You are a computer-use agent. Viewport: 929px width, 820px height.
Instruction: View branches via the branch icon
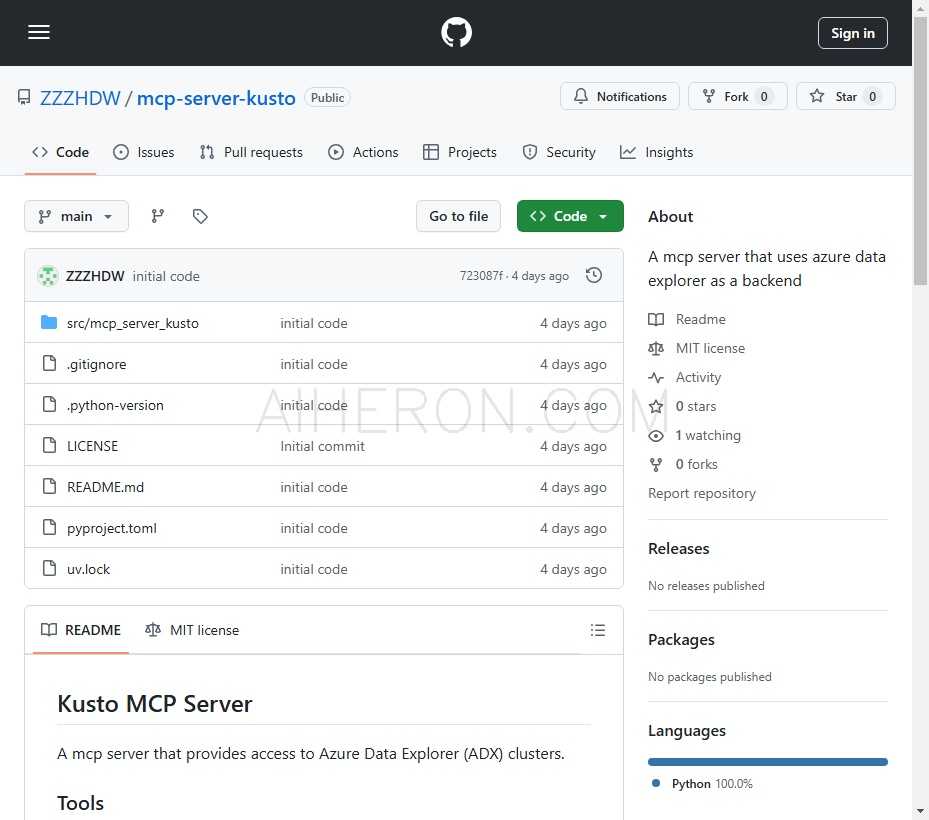158,216
